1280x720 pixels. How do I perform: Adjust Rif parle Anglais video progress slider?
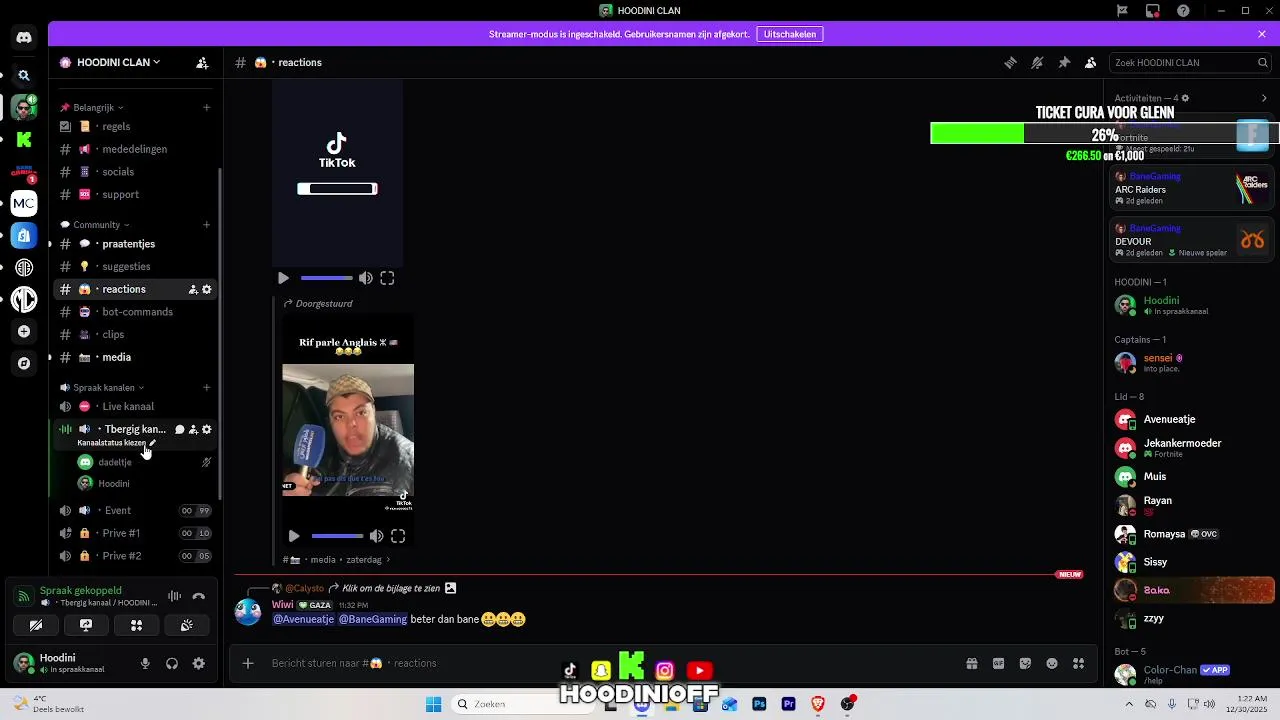pyautogui.click(x=337, y=536)
